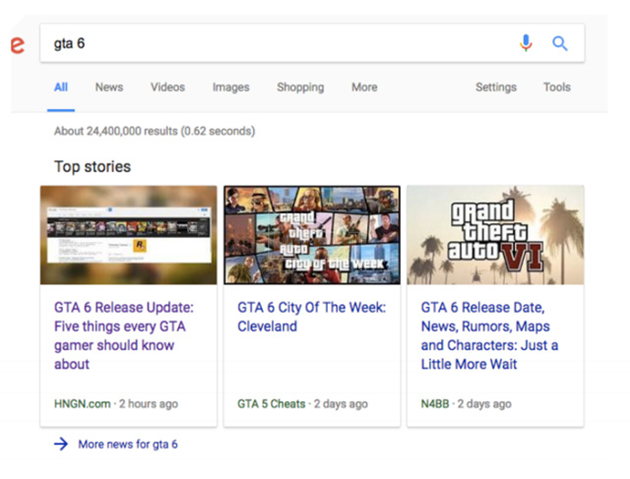Click the N4BB source label
This screenshot has width=630, height=479.
[x=435, y=403]
